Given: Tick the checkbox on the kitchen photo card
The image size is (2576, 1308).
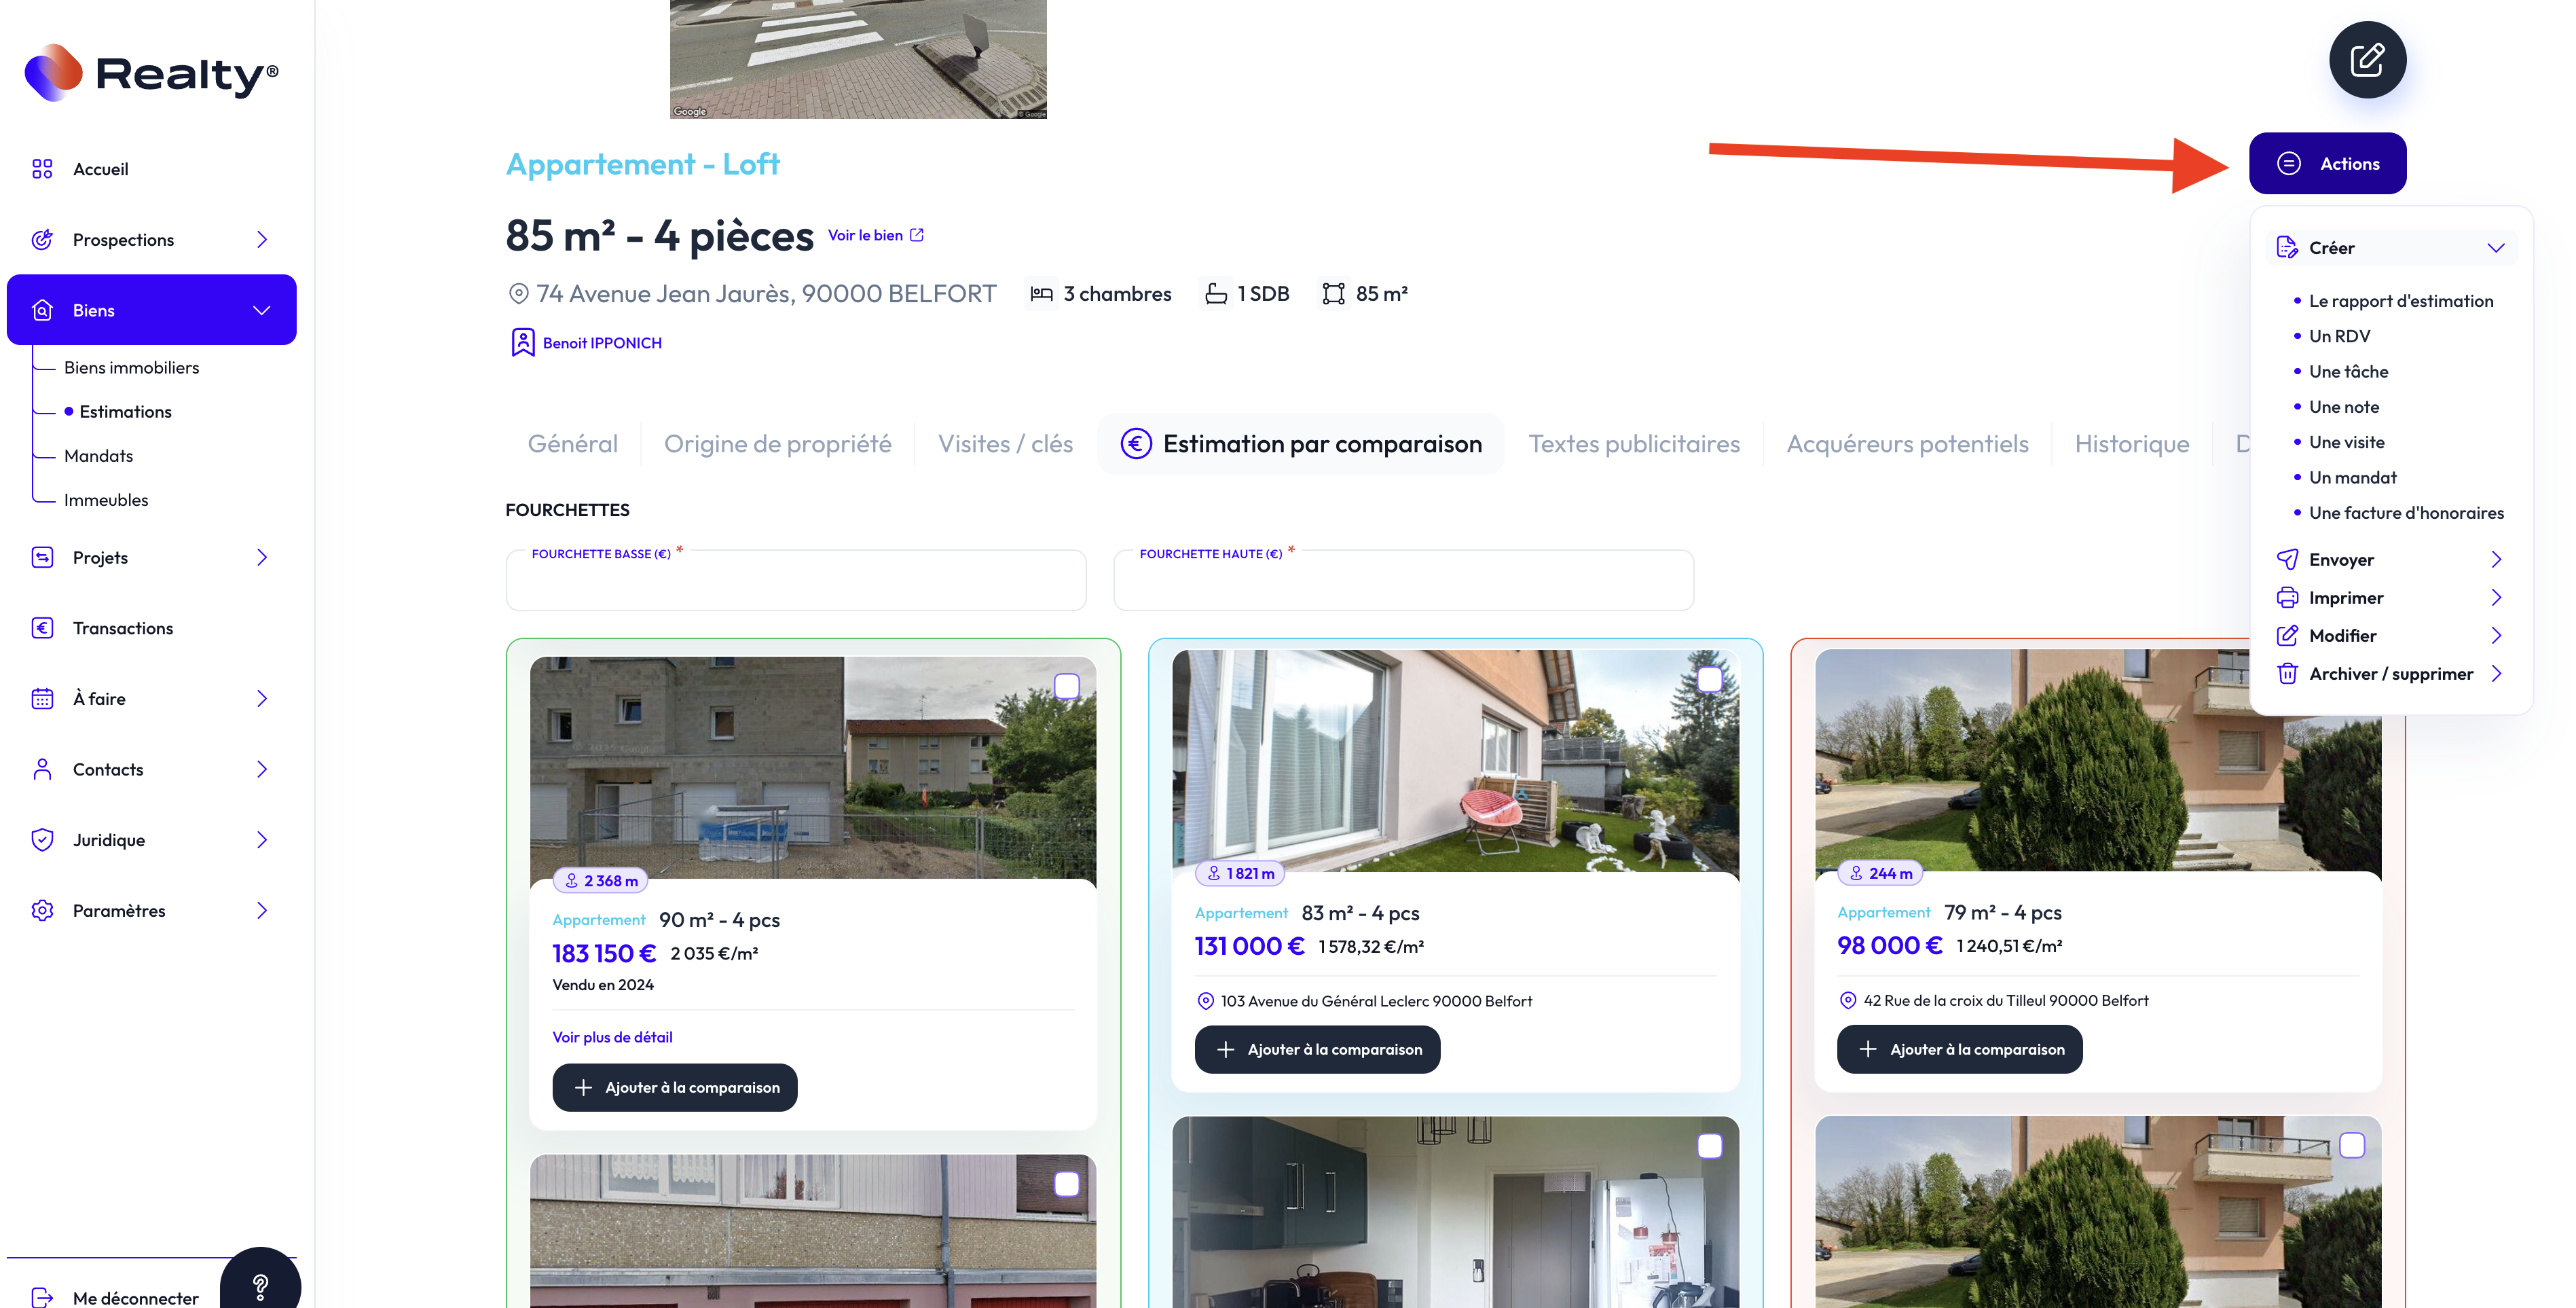Looking at the screenshot, I should 1710,1146.
